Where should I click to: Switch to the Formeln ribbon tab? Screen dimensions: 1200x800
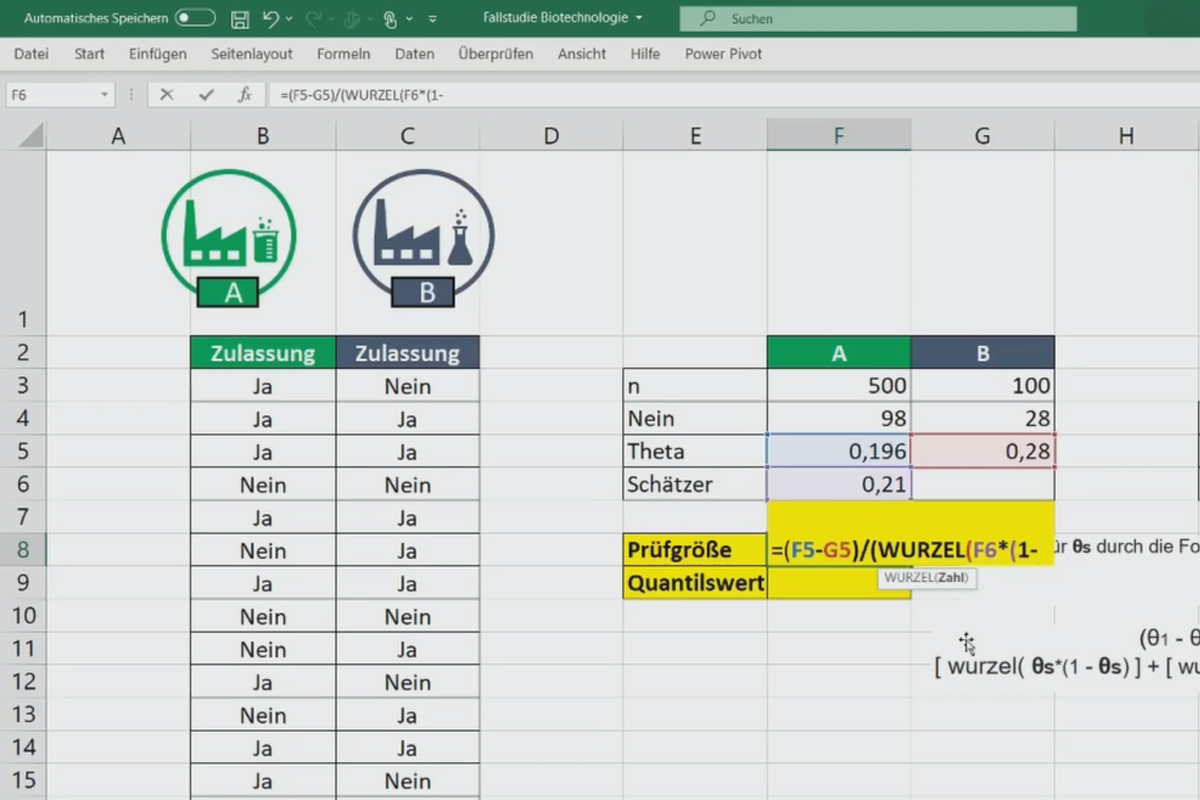pyautogui.click(x=343, y=54)
